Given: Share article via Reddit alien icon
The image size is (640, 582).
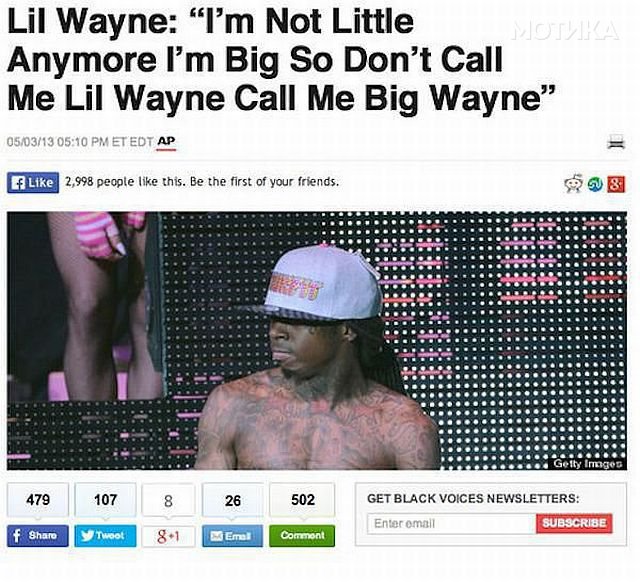Looking at the screenshot, I should coord(573,184).
